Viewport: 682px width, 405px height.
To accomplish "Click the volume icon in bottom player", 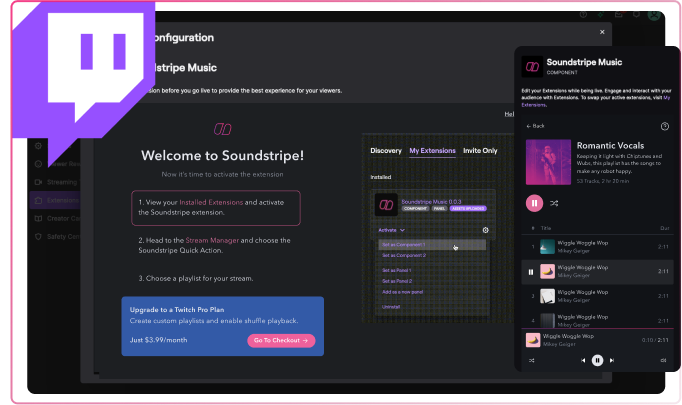I will (x=664, y=360).
